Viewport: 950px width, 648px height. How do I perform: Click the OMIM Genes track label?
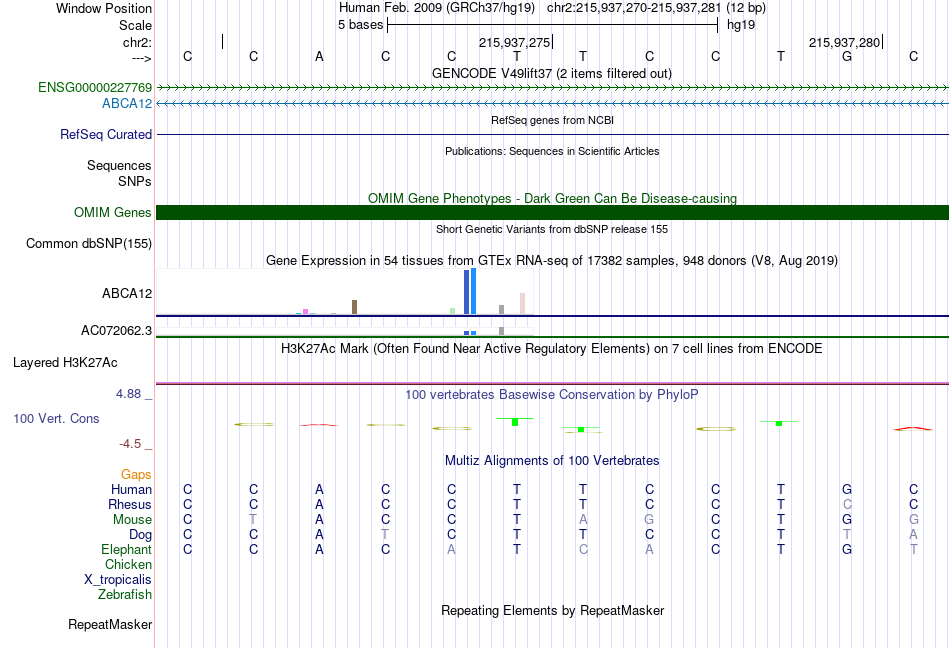(112, 213)
